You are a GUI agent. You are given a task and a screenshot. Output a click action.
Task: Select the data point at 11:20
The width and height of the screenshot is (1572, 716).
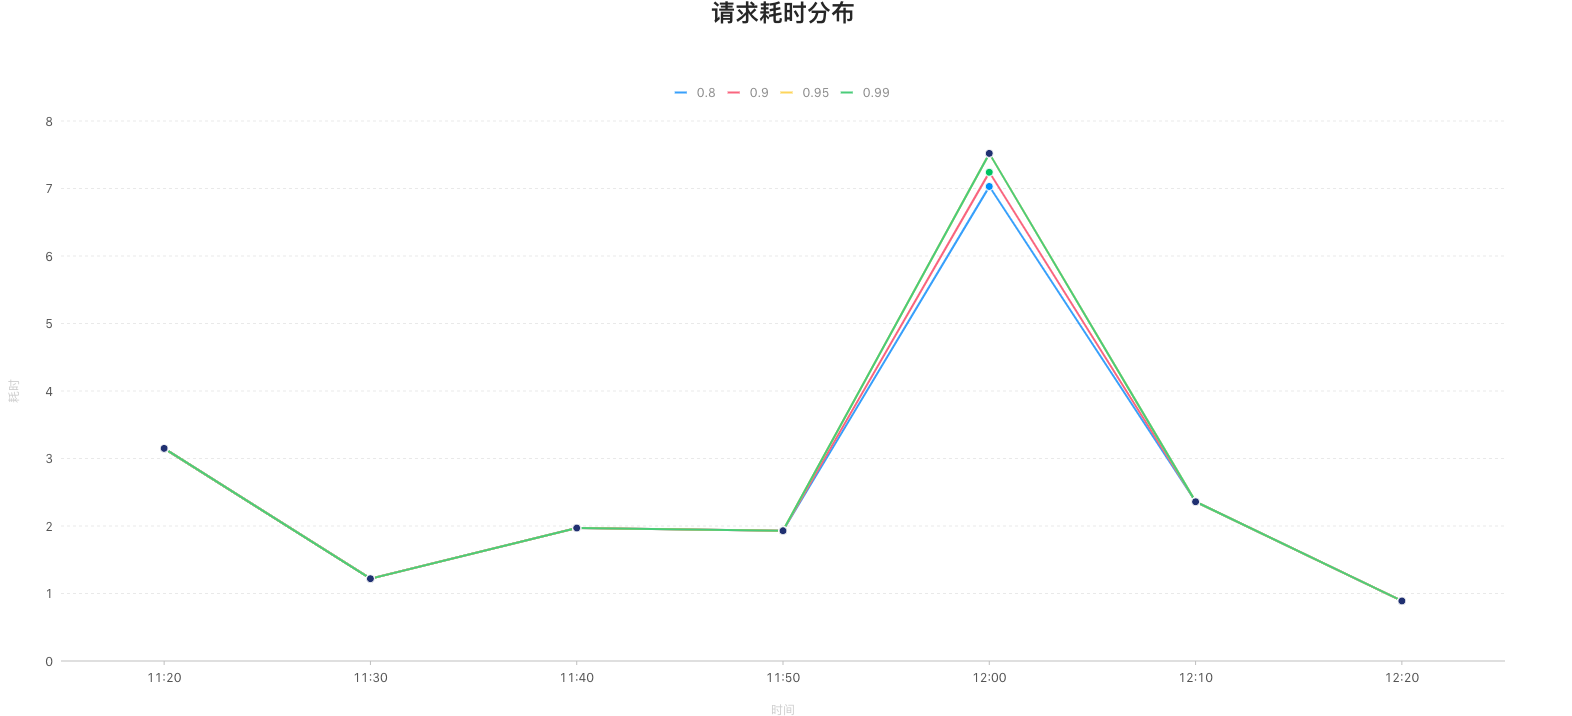pyautogui.click(x=164, y=448)
